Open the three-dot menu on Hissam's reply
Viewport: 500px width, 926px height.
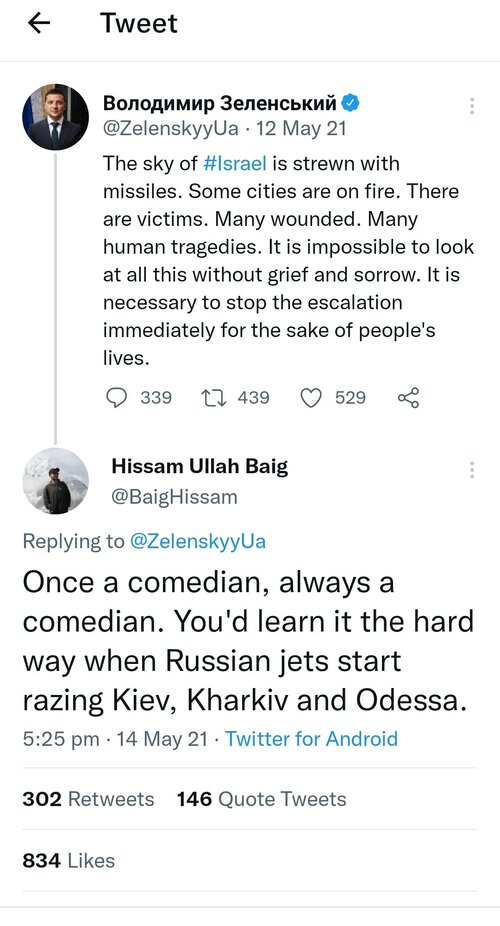[472, 469]
